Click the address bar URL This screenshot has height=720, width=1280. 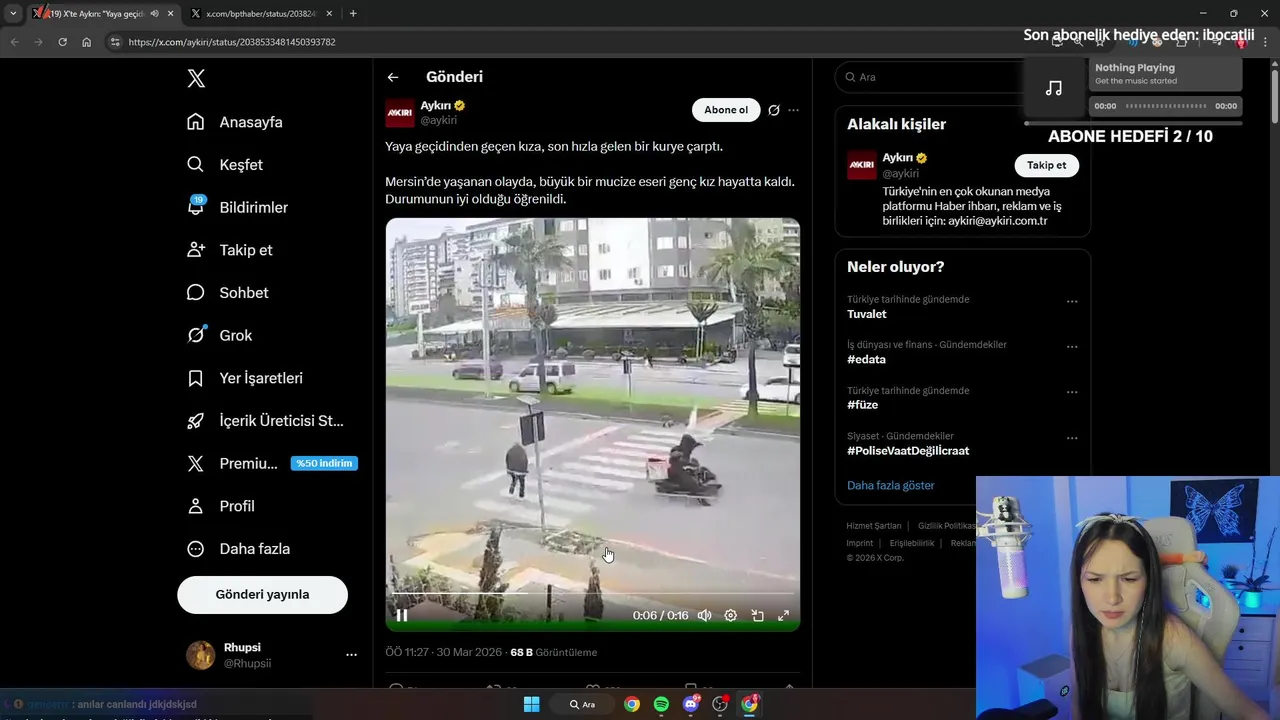click(232, 42)
